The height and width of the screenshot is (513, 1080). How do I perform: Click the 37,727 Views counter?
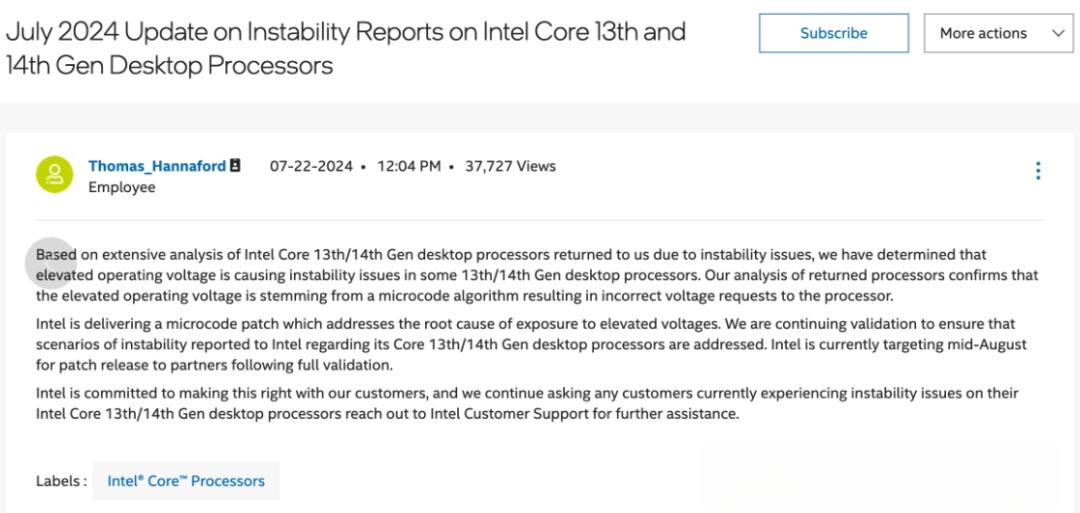pyautogui.click(x=510, y=166)
